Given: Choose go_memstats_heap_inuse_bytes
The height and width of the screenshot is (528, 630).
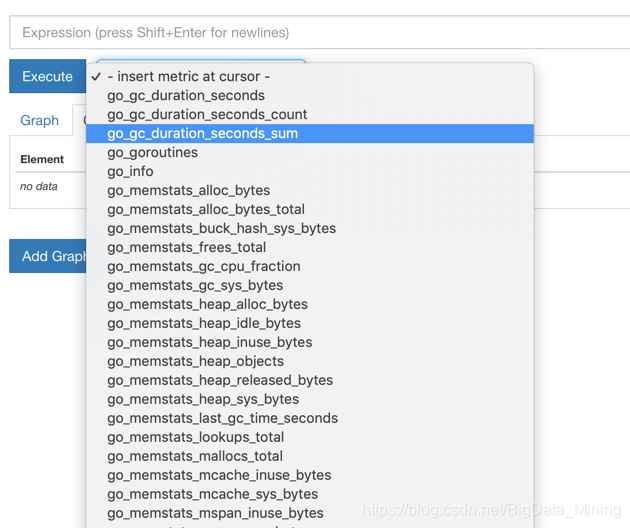Looking at the screenshot, I should 310,342.
